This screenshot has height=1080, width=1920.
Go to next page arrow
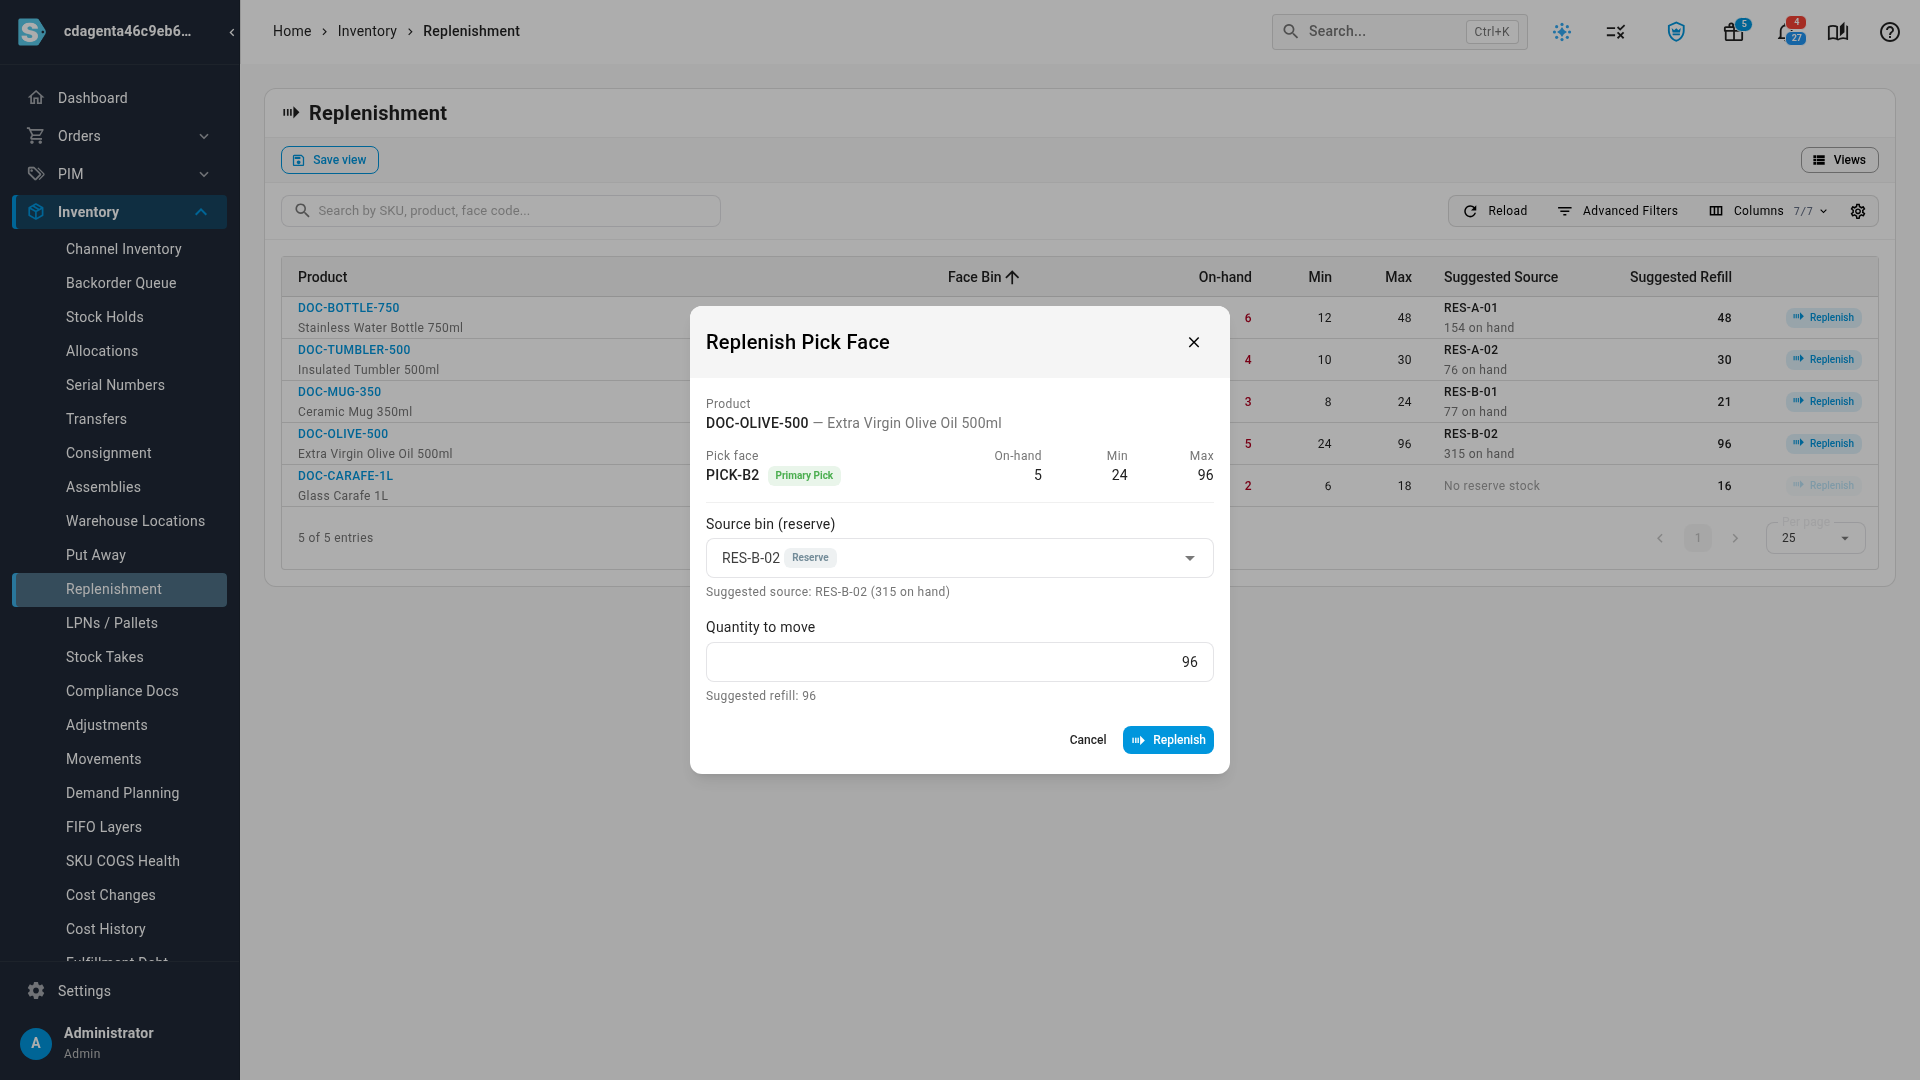1735,538
